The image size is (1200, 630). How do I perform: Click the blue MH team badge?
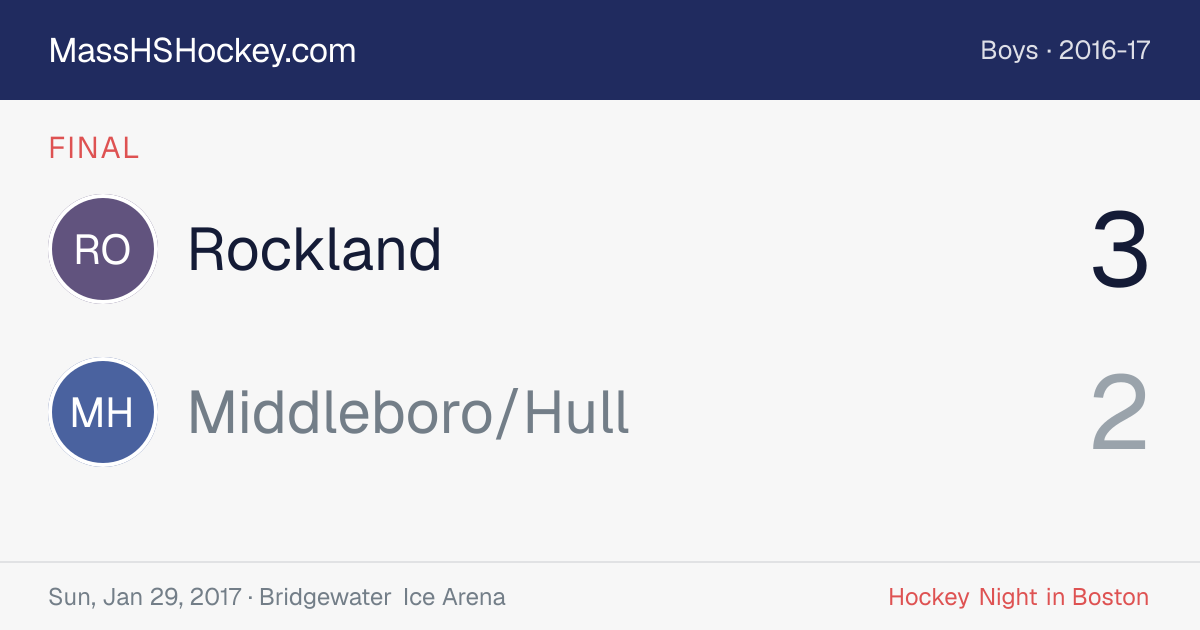pyautogui.click(x=102, y=413)
